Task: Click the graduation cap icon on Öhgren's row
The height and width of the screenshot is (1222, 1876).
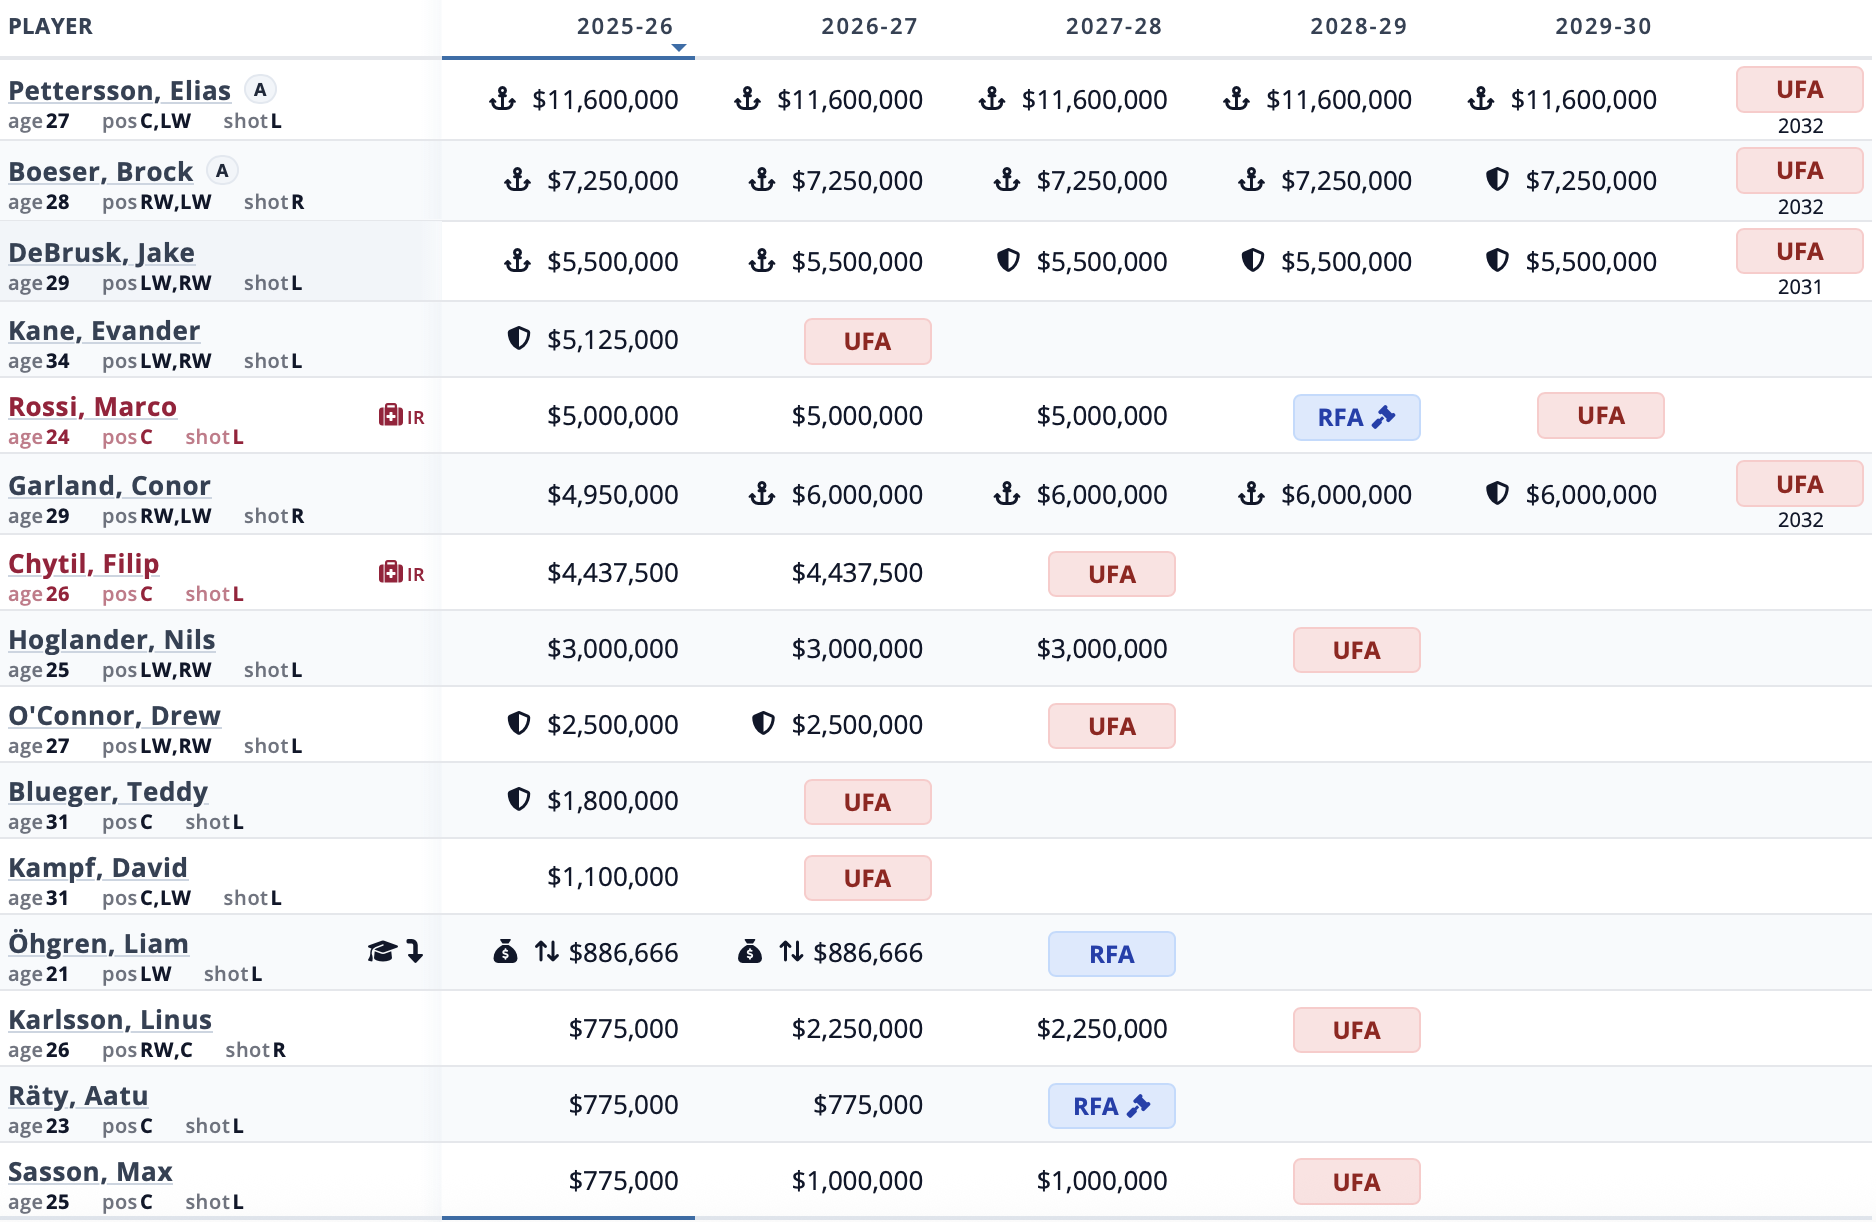Action: pyautogui.click(x=381, y=952)
